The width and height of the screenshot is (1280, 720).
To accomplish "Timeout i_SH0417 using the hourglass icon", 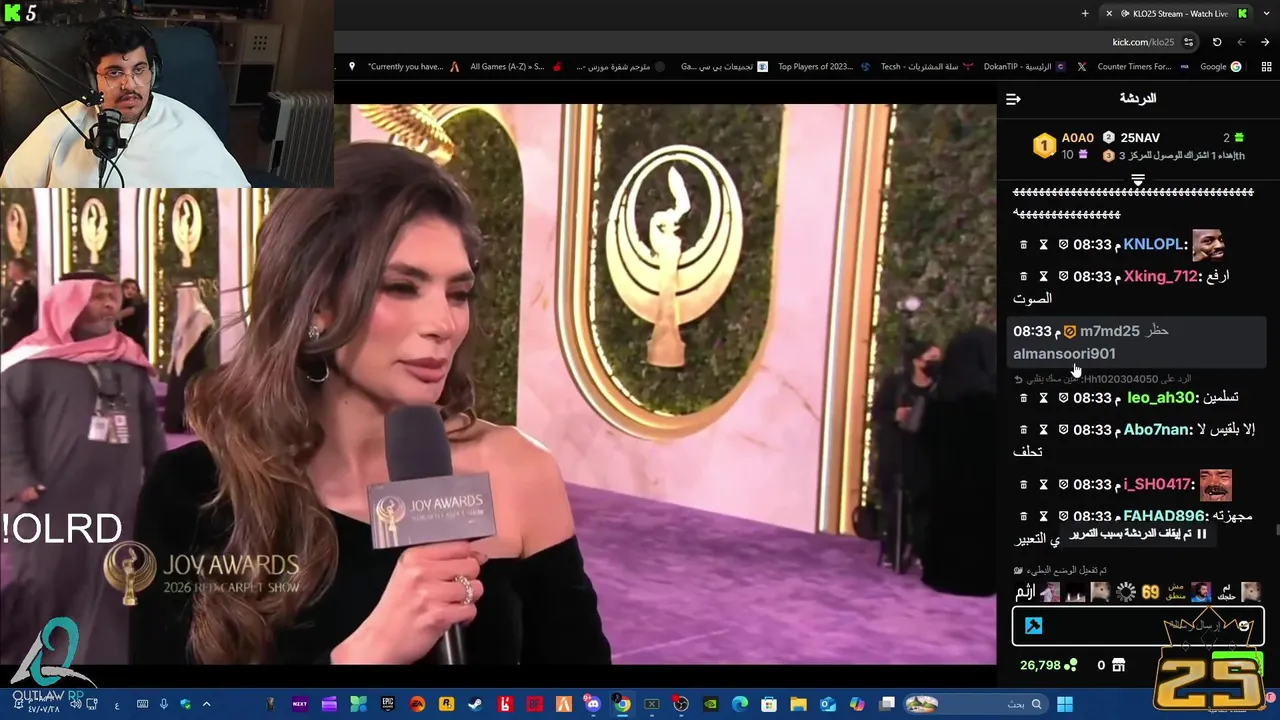I will (x=1043, y=485).
